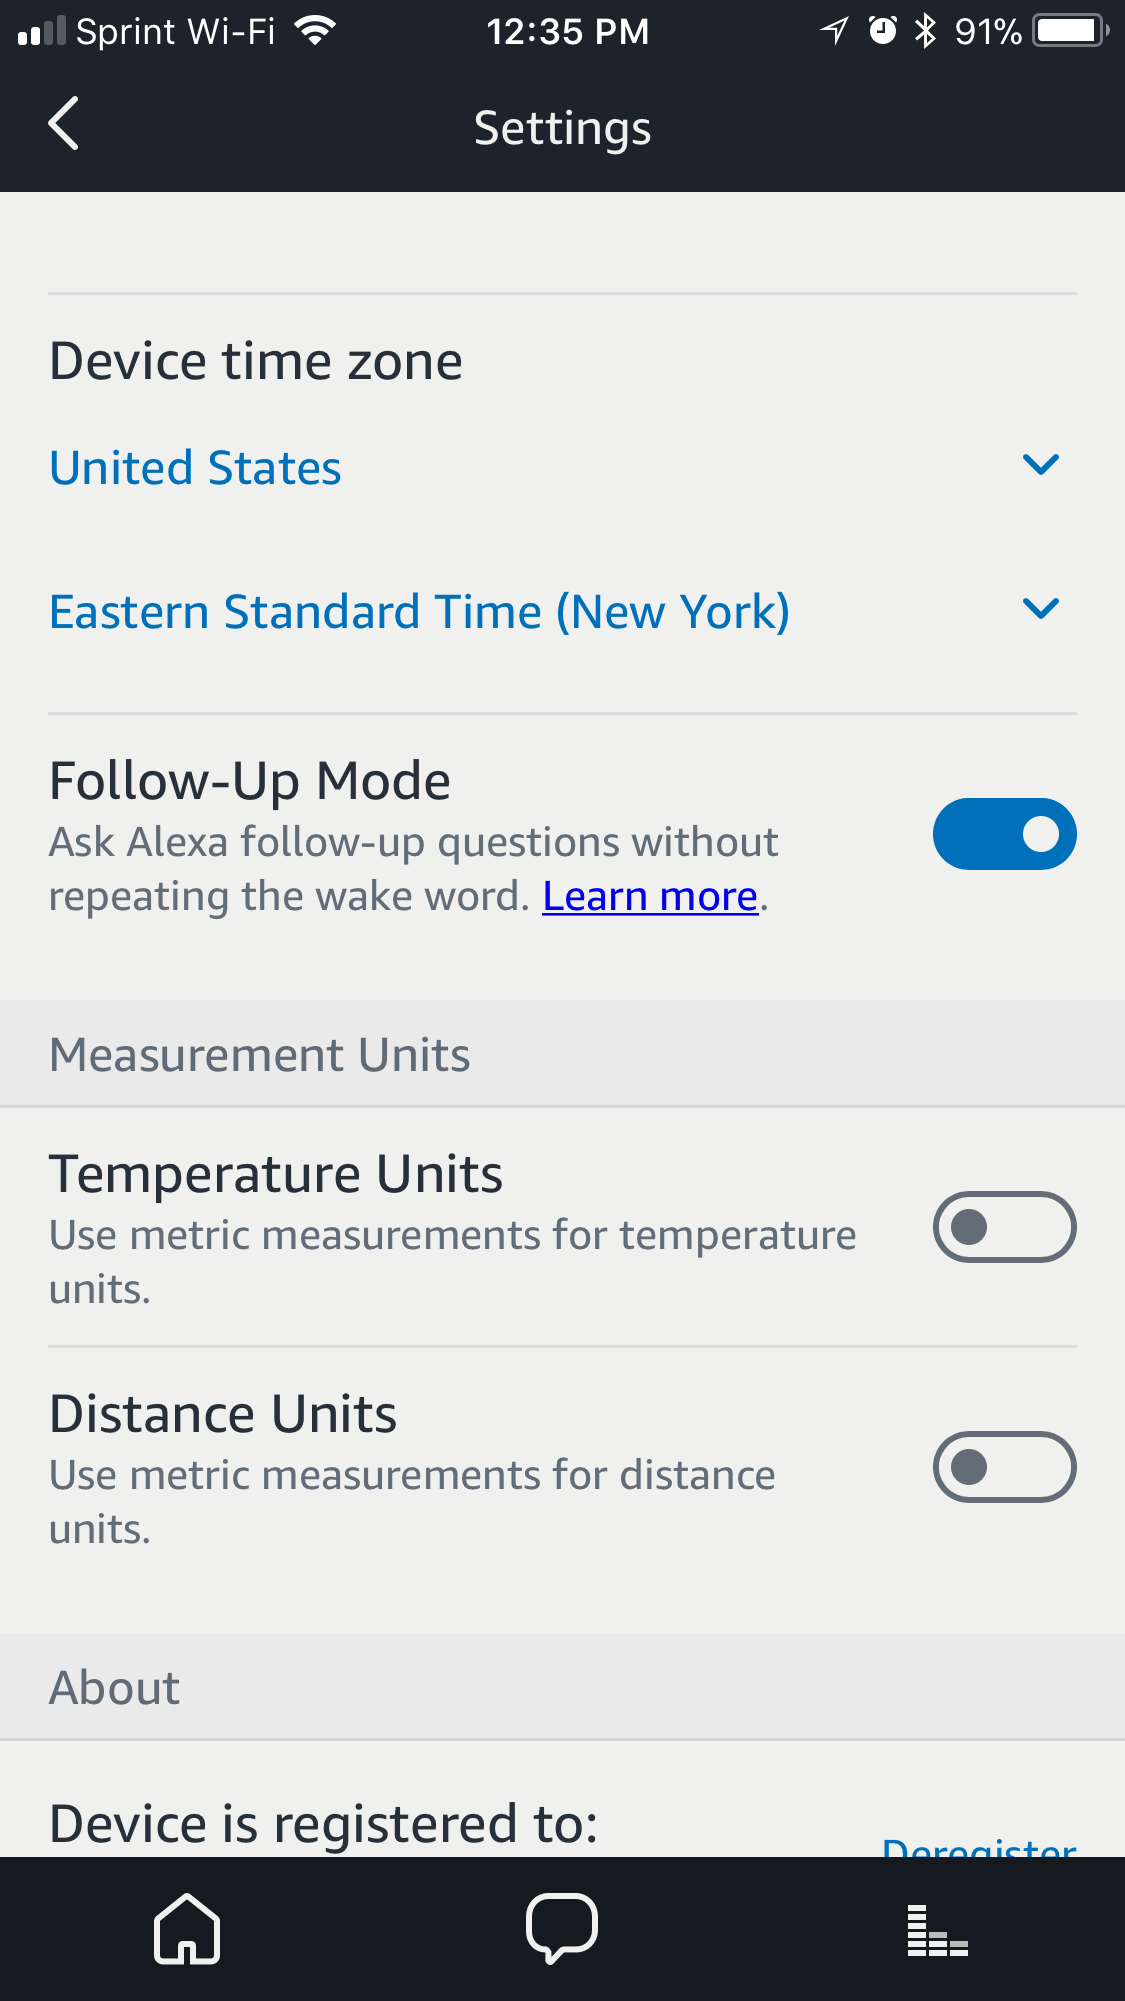Tap the Measurement Units section header
The image size is (1125, 2001).
tap(260, 1055)
